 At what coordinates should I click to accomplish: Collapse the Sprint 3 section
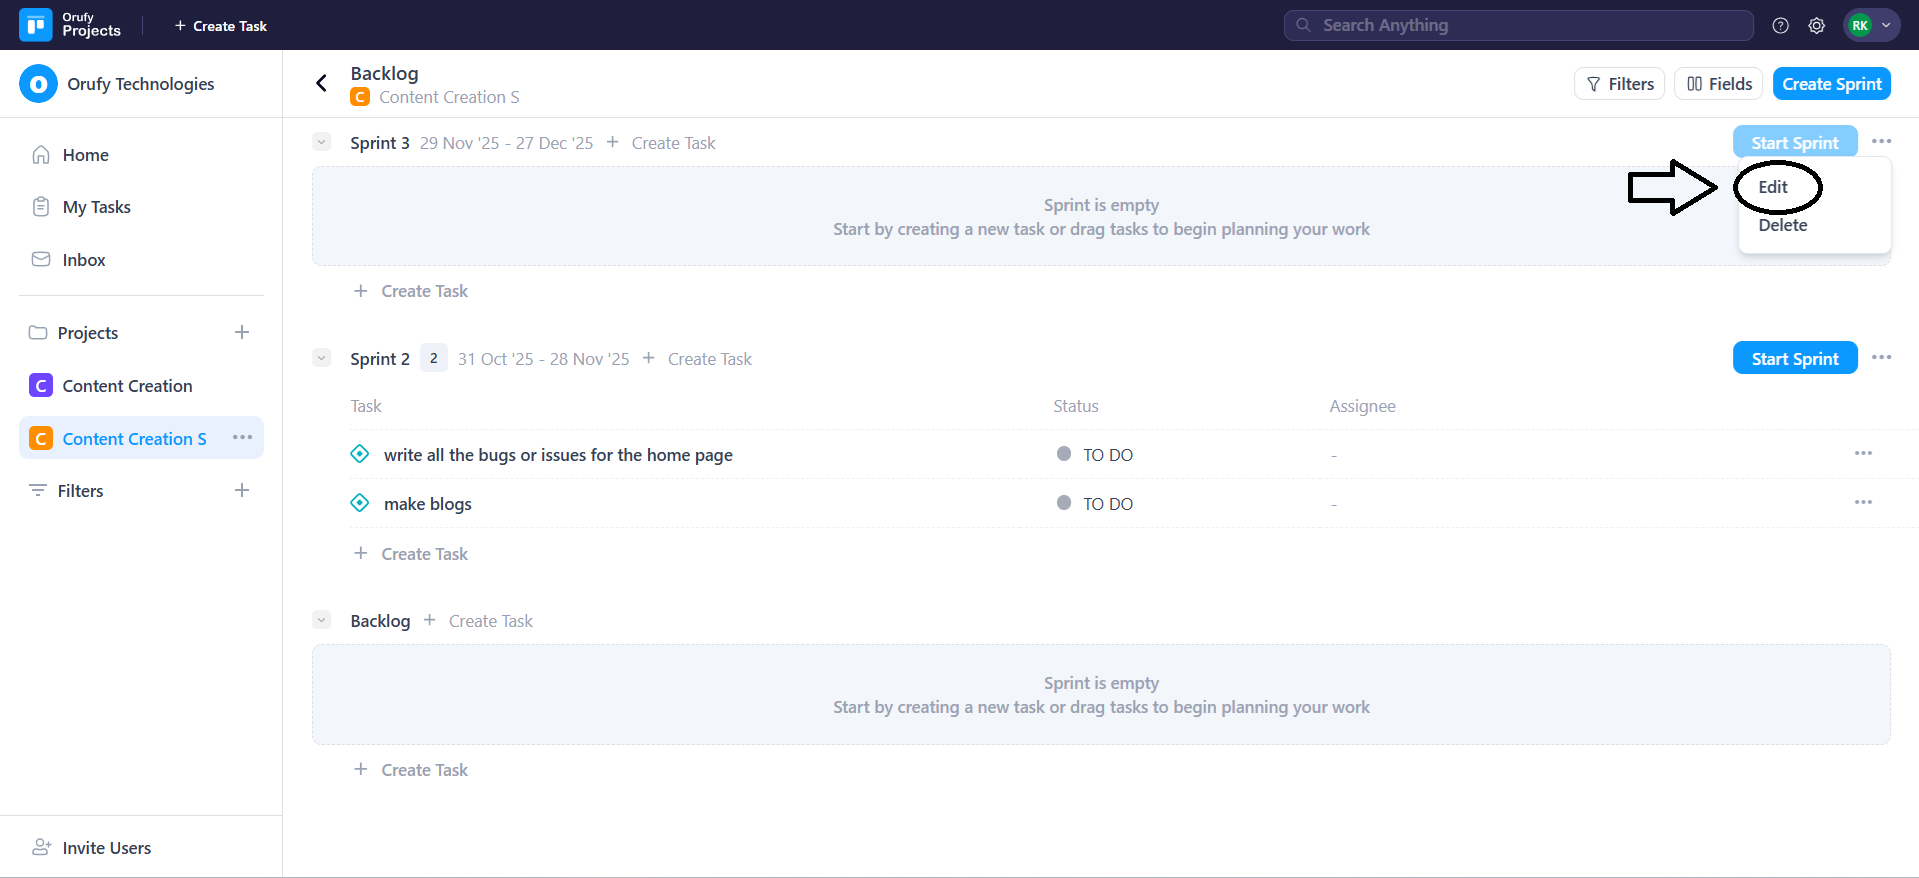pyautogui.click(x=321, y=142)
